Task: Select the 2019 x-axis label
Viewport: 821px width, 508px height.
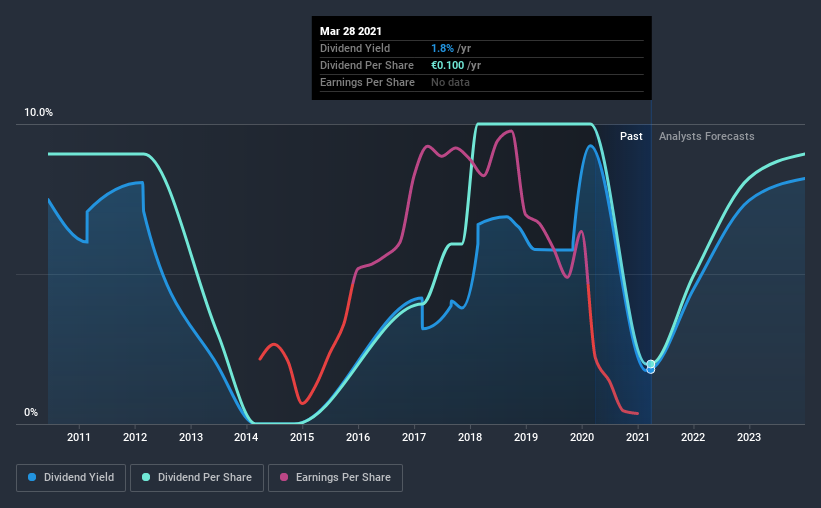Action: [526, 437]
